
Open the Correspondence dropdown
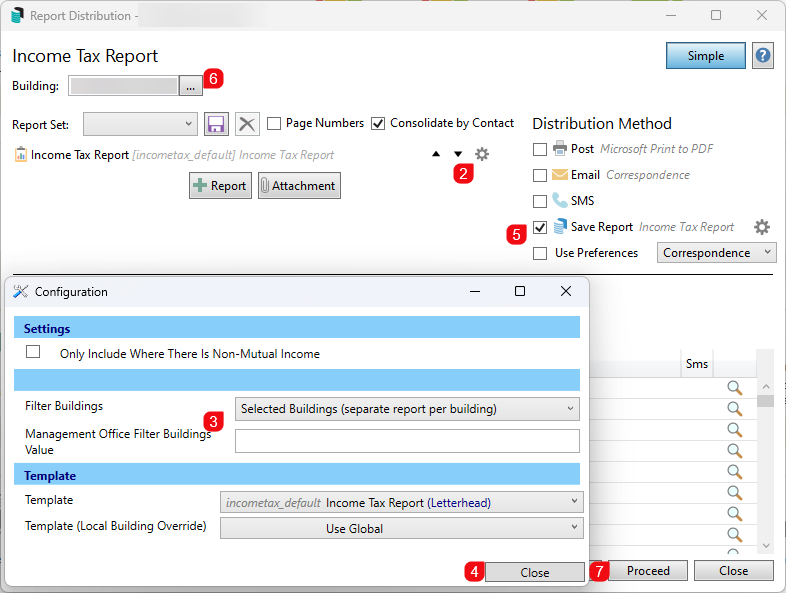click(716, 253)
